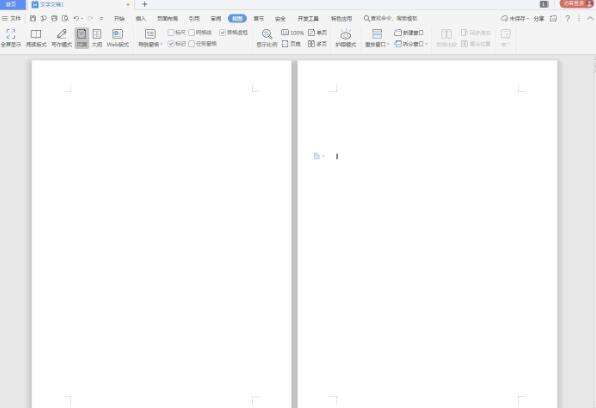Switch to the References ribbon tab

[194, 18]
